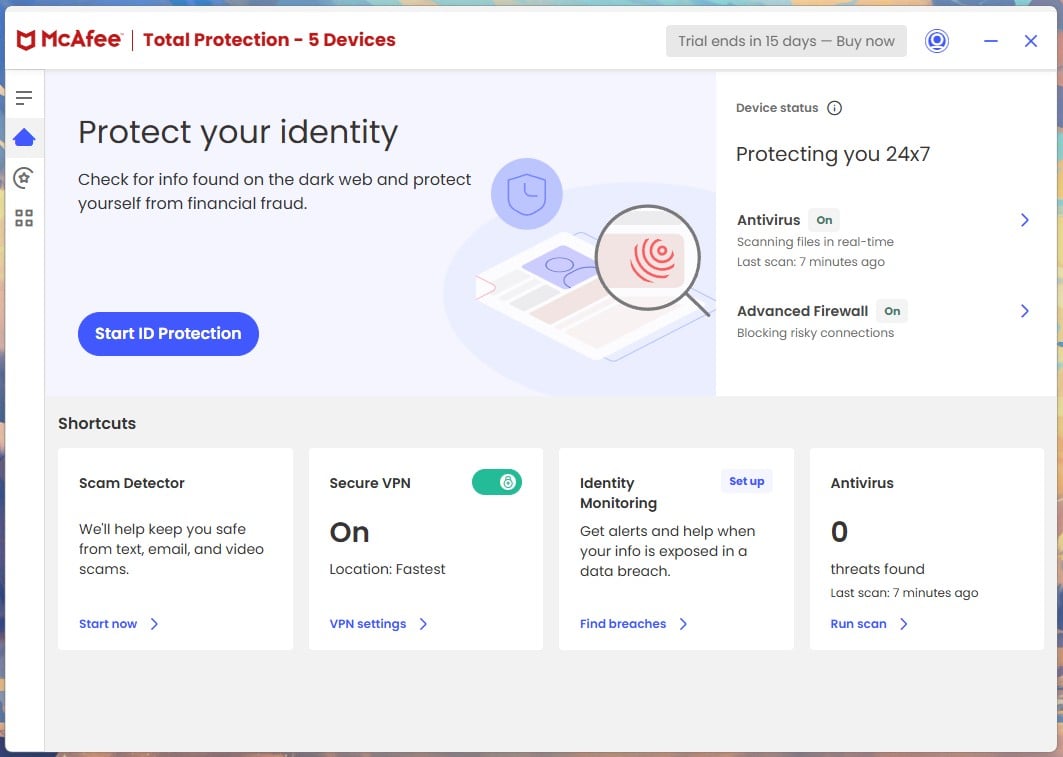
Task: Expand the Advanced Firewall row chevron
Action: coord(1024,311)
